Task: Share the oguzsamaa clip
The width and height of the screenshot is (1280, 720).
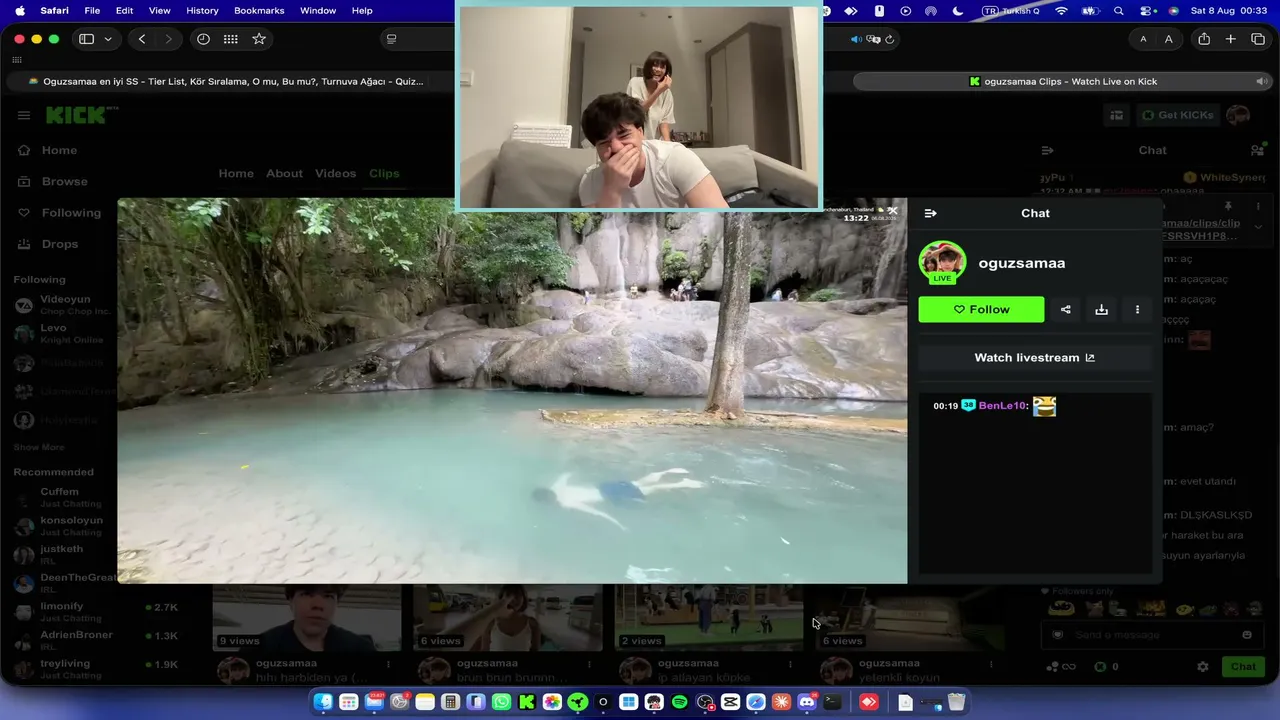Action: [1066, 310]
